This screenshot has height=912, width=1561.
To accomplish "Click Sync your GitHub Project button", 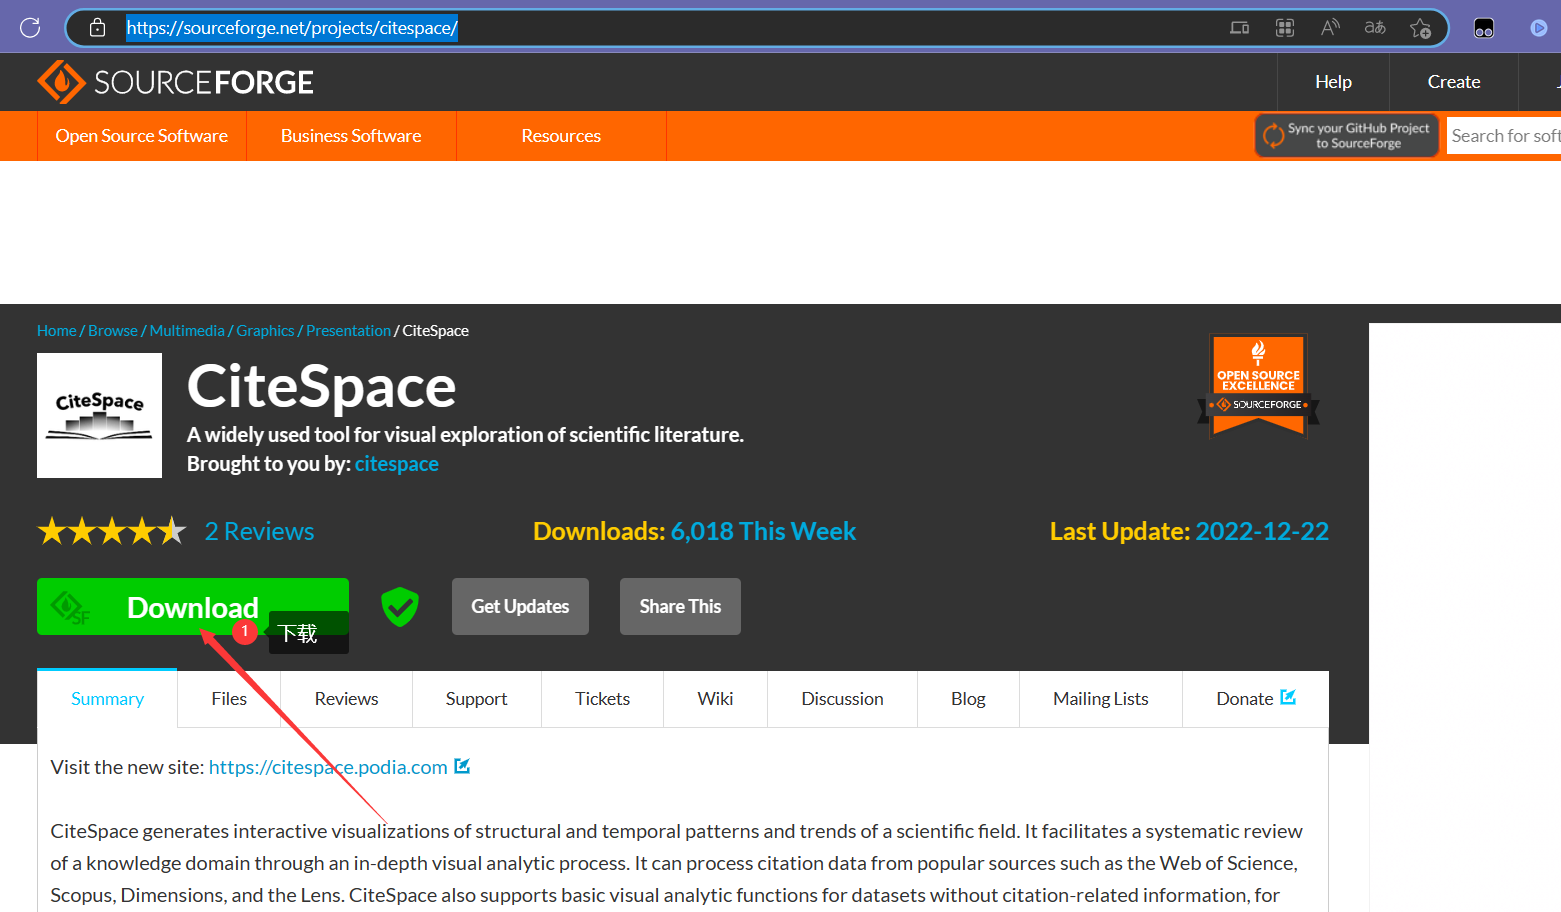I will pos(1347,135).
